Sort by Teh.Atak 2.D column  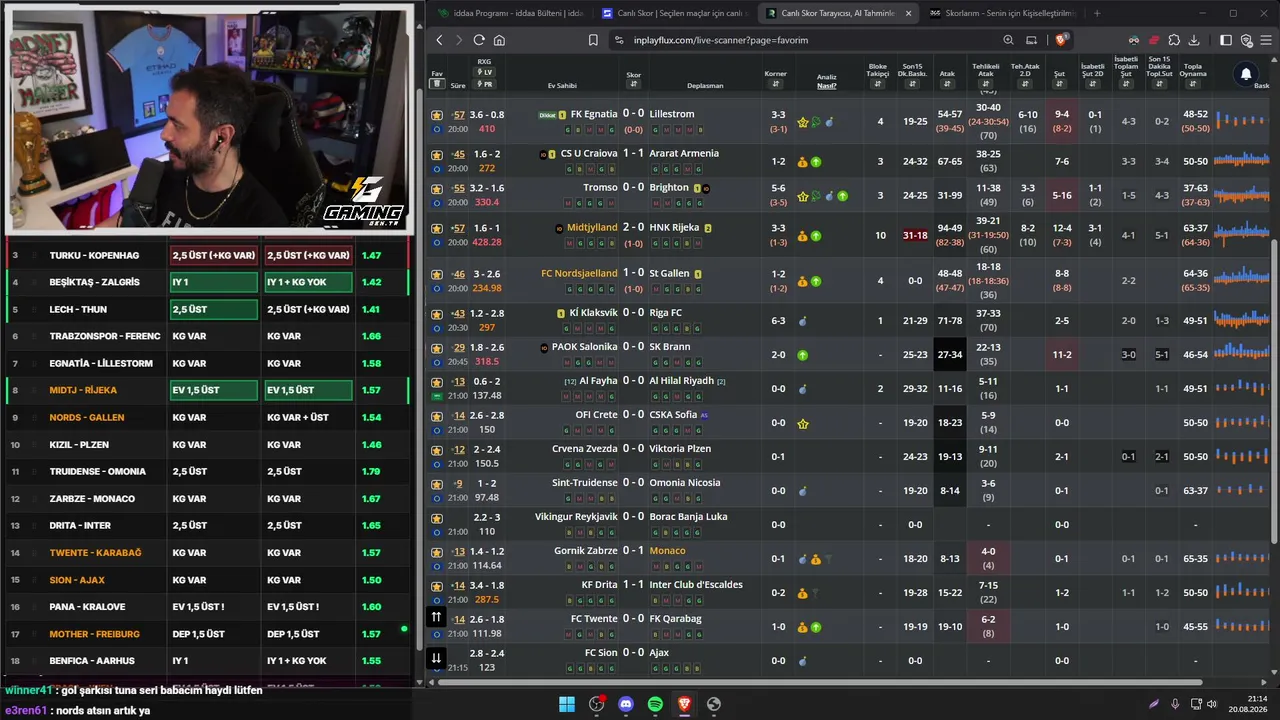pyautogui.click(x=1025, y=85)
